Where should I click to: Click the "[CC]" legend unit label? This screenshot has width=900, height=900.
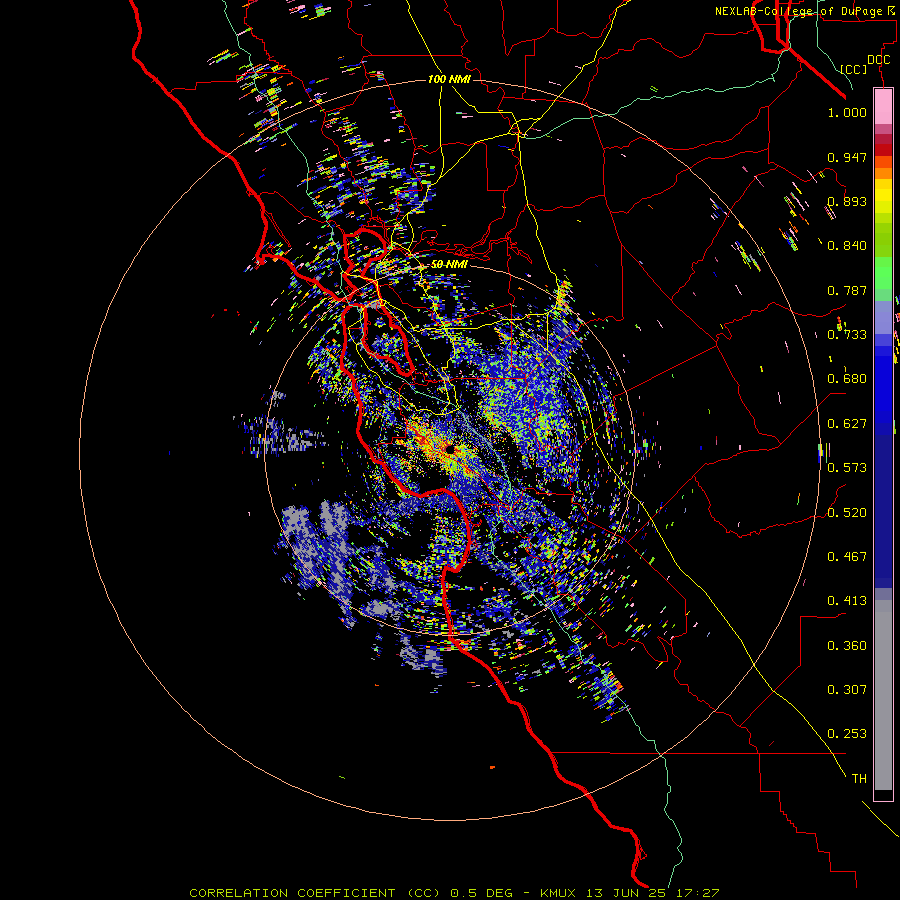(x=854, y=69)
